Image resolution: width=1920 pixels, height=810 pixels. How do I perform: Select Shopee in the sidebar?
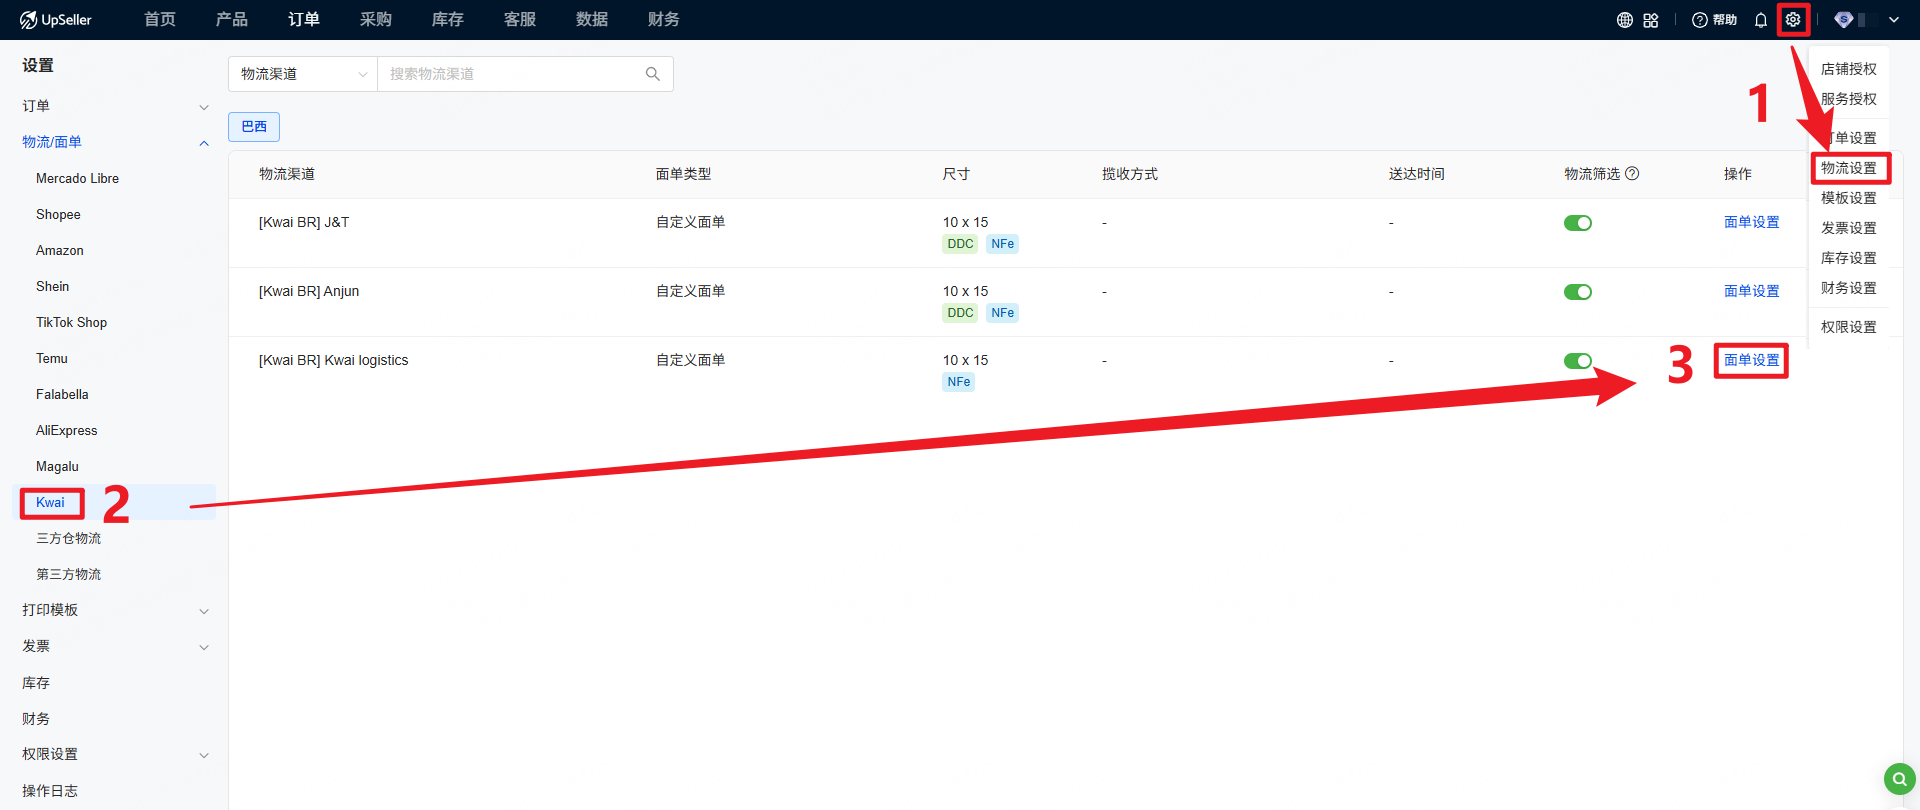coord(58,214)
